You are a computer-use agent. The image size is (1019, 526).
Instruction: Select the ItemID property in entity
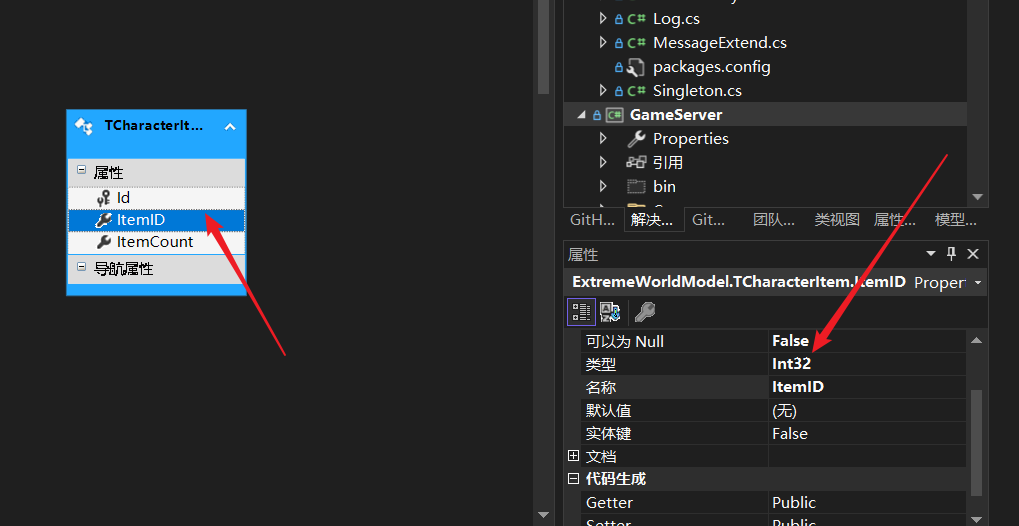click(140, 220)
